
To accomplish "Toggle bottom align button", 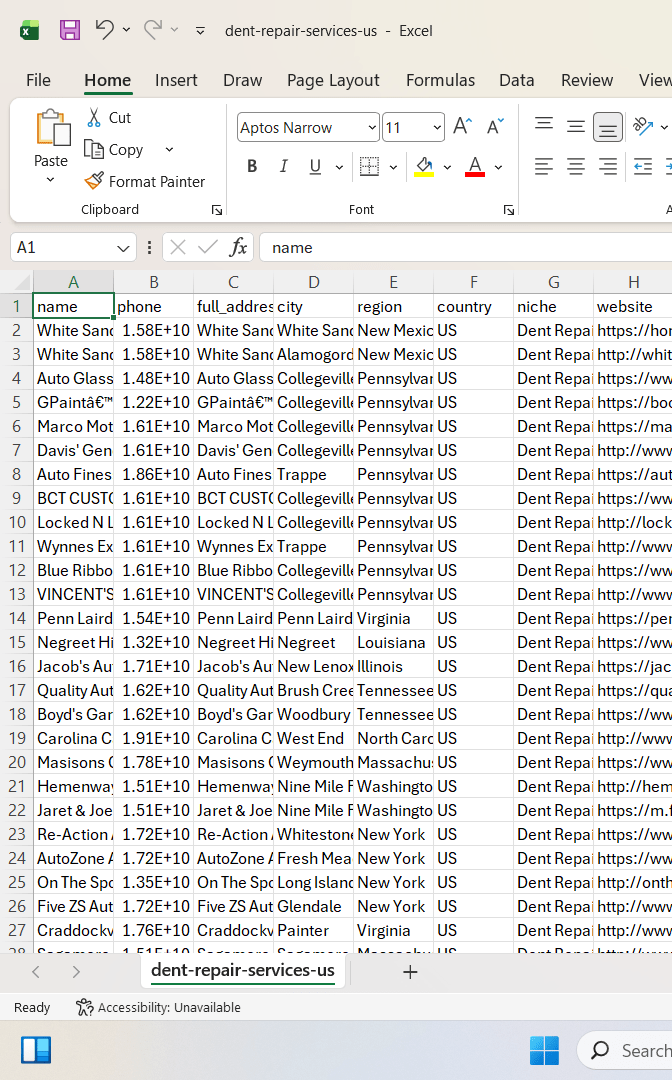I will [x=607, y=127].
